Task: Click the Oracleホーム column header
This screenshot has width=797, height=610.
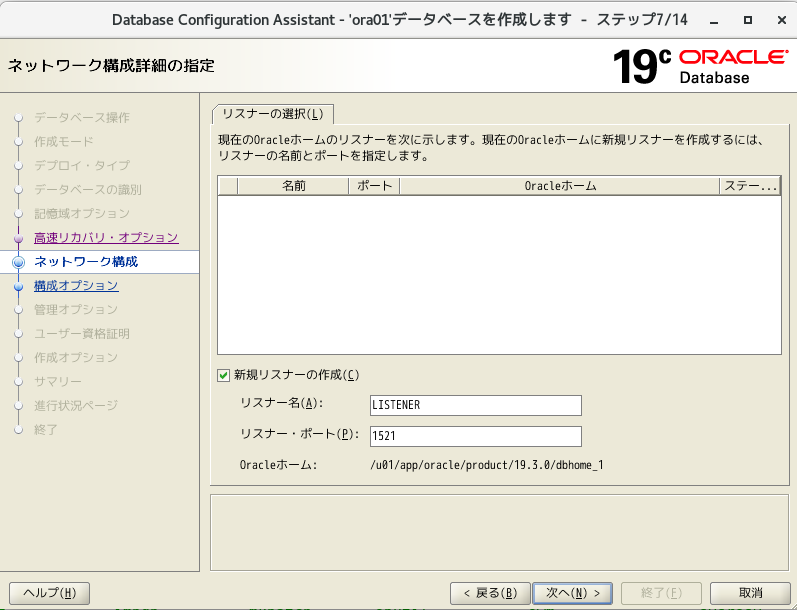Action: [560, 186]
